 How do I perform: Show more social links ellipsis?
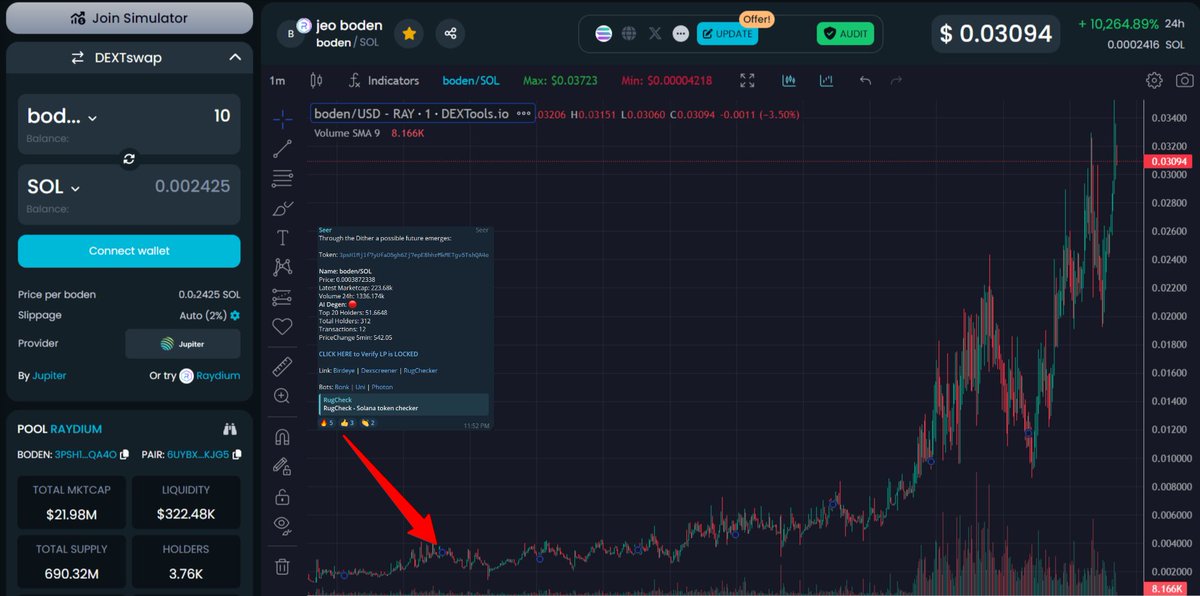coord(681,33)
